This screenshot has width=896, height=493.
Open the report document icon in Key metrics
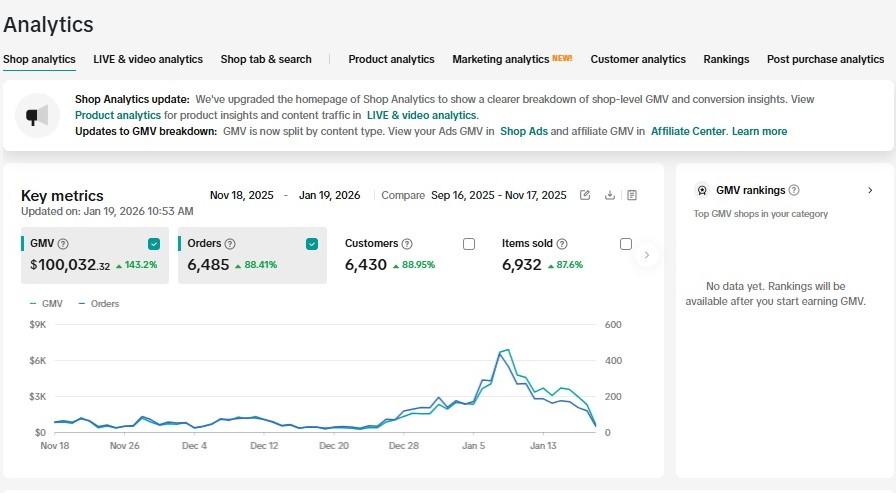tap(632, 195)
